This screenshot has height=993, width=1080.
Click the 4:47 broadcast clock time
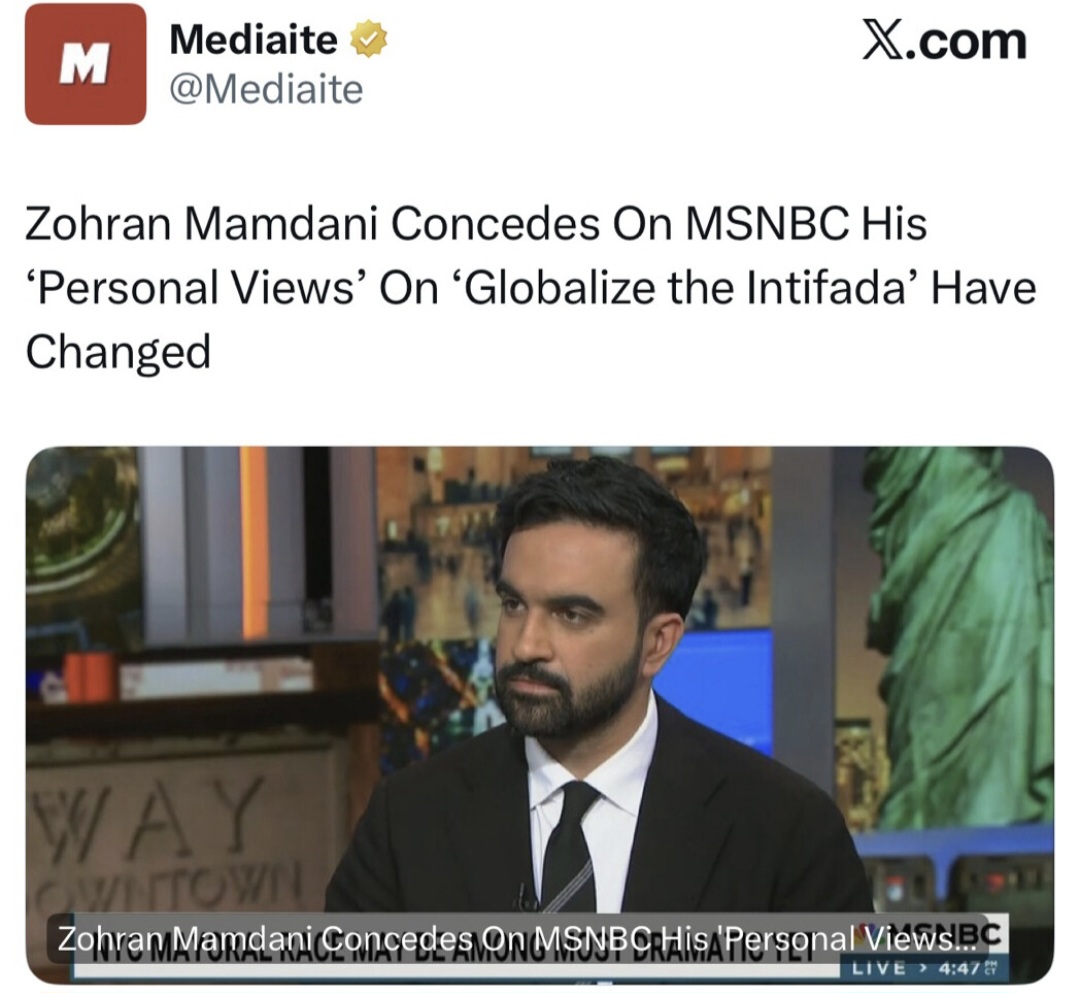tap(958, 968)
